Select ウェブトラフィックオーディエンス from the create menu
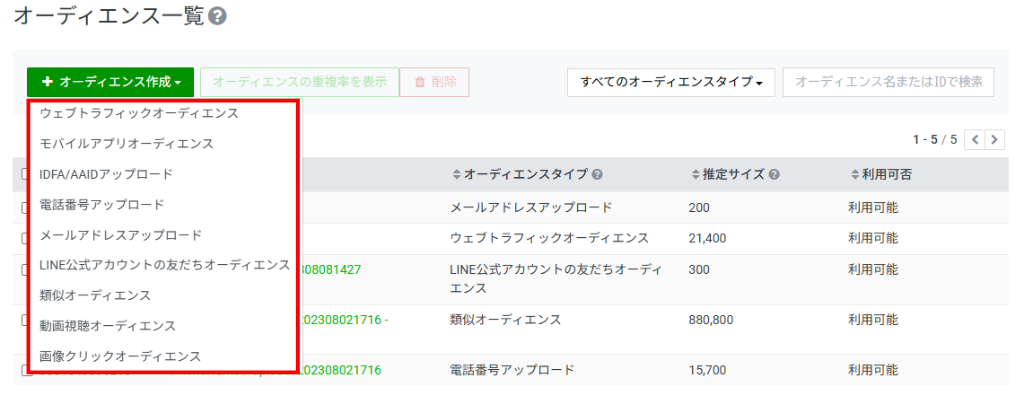The width and height of the screenshot is (1024, 400). click(x=139, y=113)
